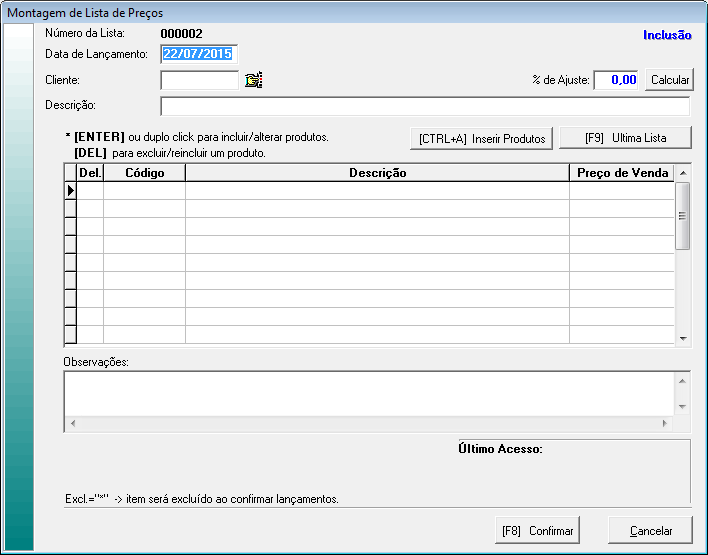Click inside the Observações text area

tap(368, 393)
